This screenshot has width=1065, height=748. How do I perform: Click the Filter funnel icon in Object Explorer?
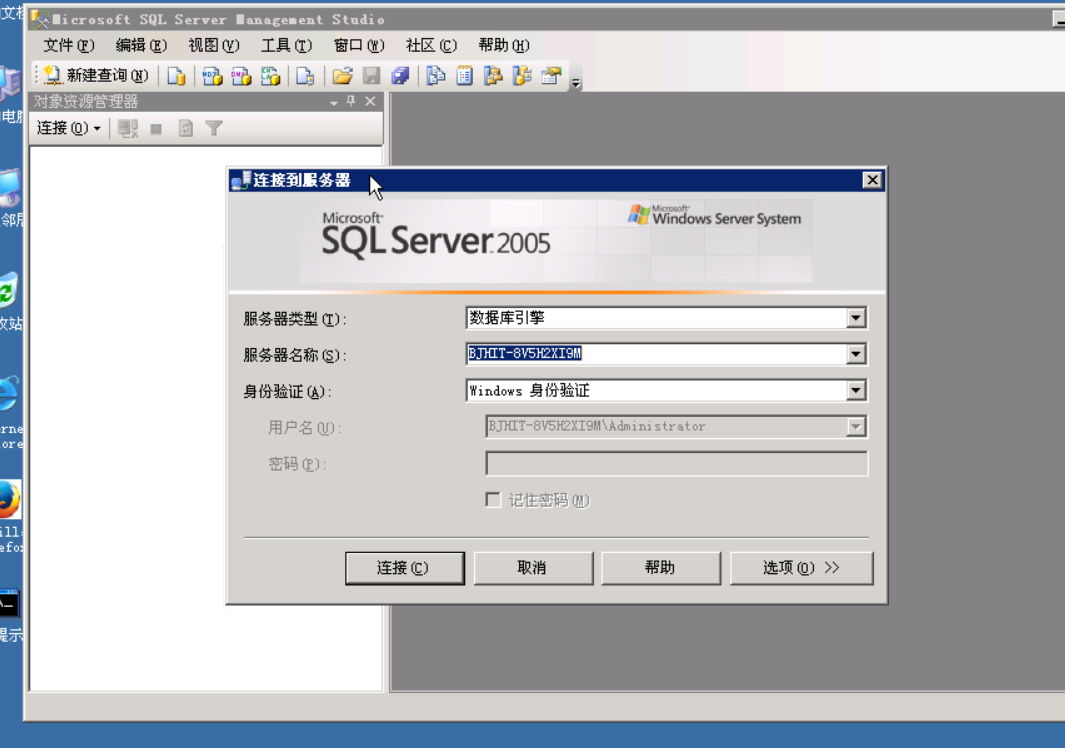(x=214, y=128)
